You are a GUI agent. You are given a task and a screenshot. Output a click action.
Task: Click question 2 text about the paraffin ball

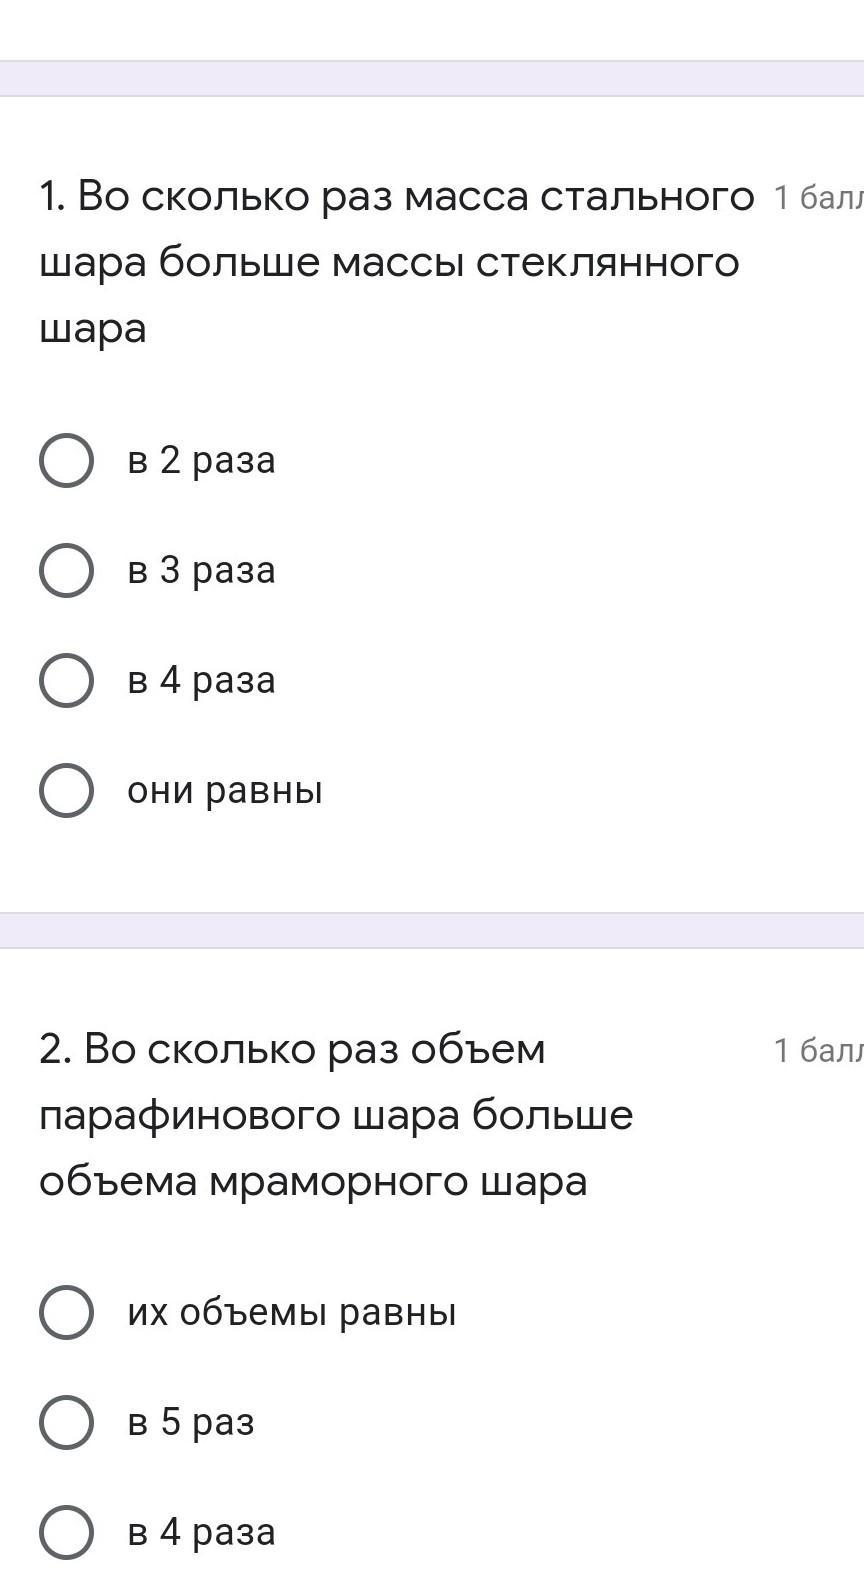336,1115
